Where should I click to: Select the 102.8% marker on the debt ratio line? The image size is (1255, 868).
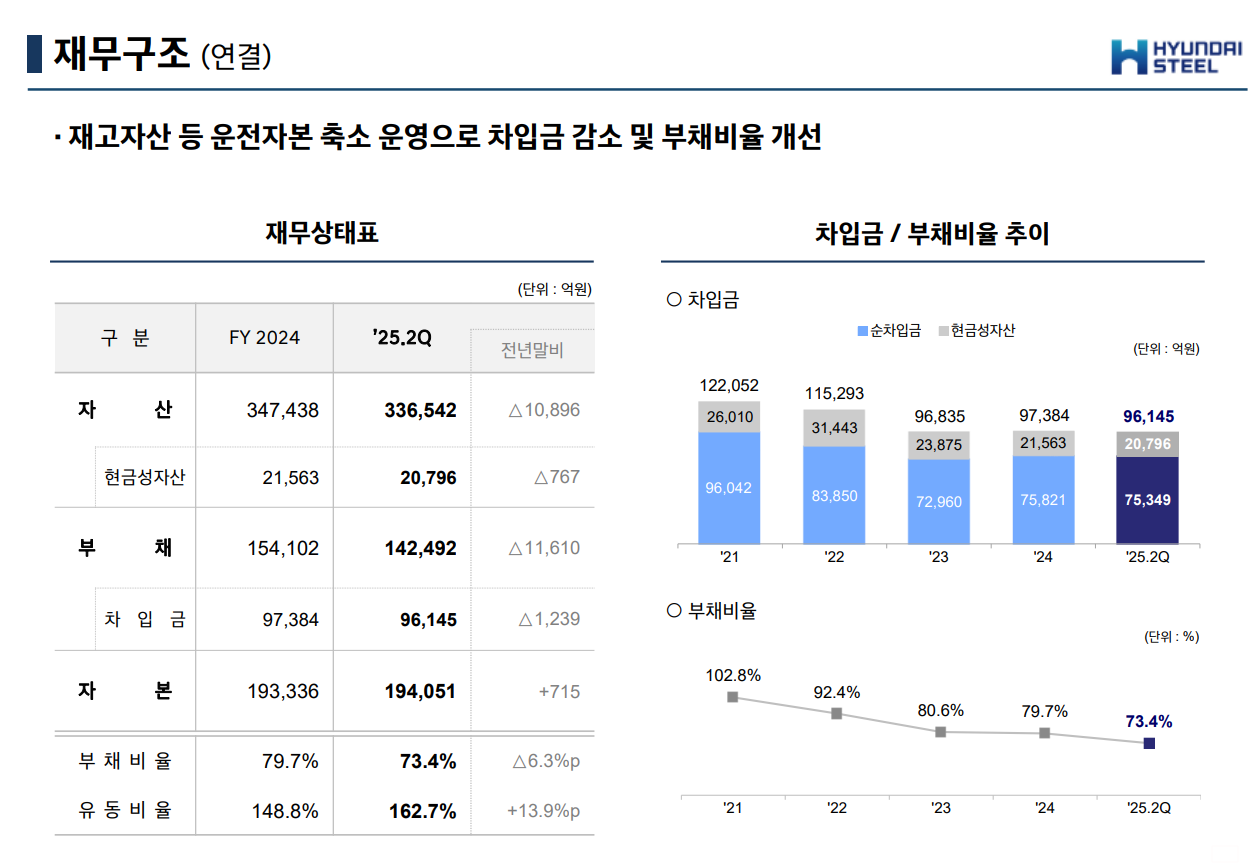pyautogui.click(x=732, y=697)
